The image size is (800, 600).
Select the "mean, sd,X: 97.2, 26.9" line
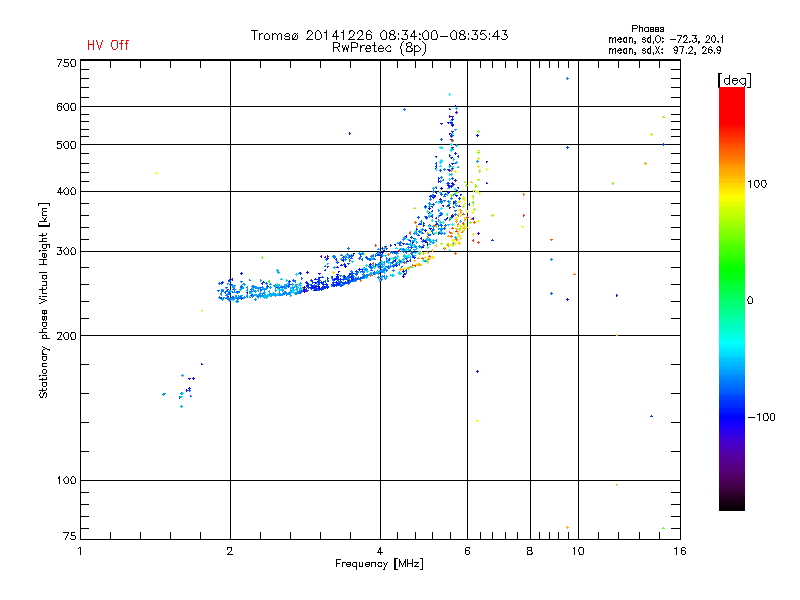click(664, 50)
